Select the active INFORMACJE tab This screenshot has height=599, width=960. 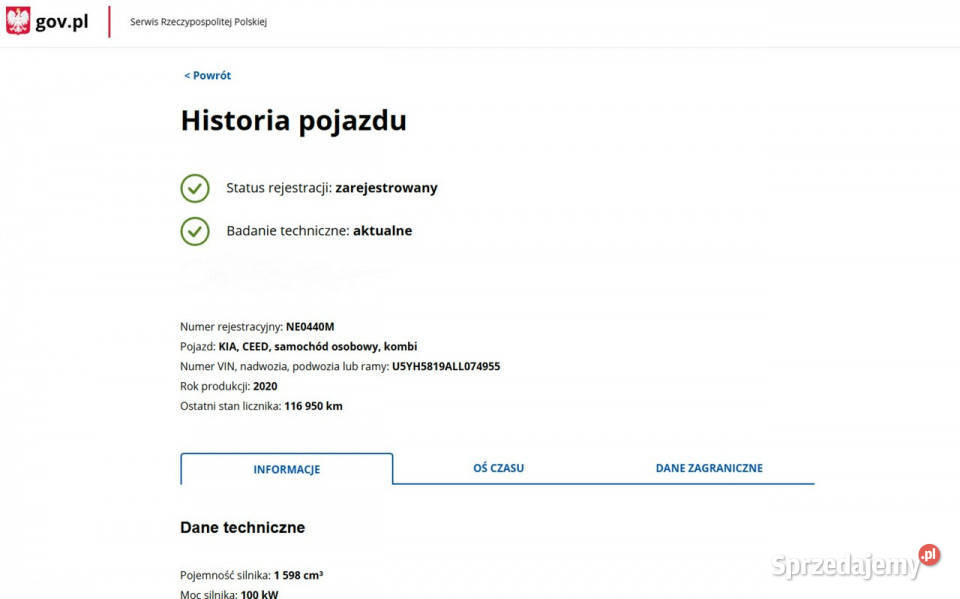click(286, 469)
